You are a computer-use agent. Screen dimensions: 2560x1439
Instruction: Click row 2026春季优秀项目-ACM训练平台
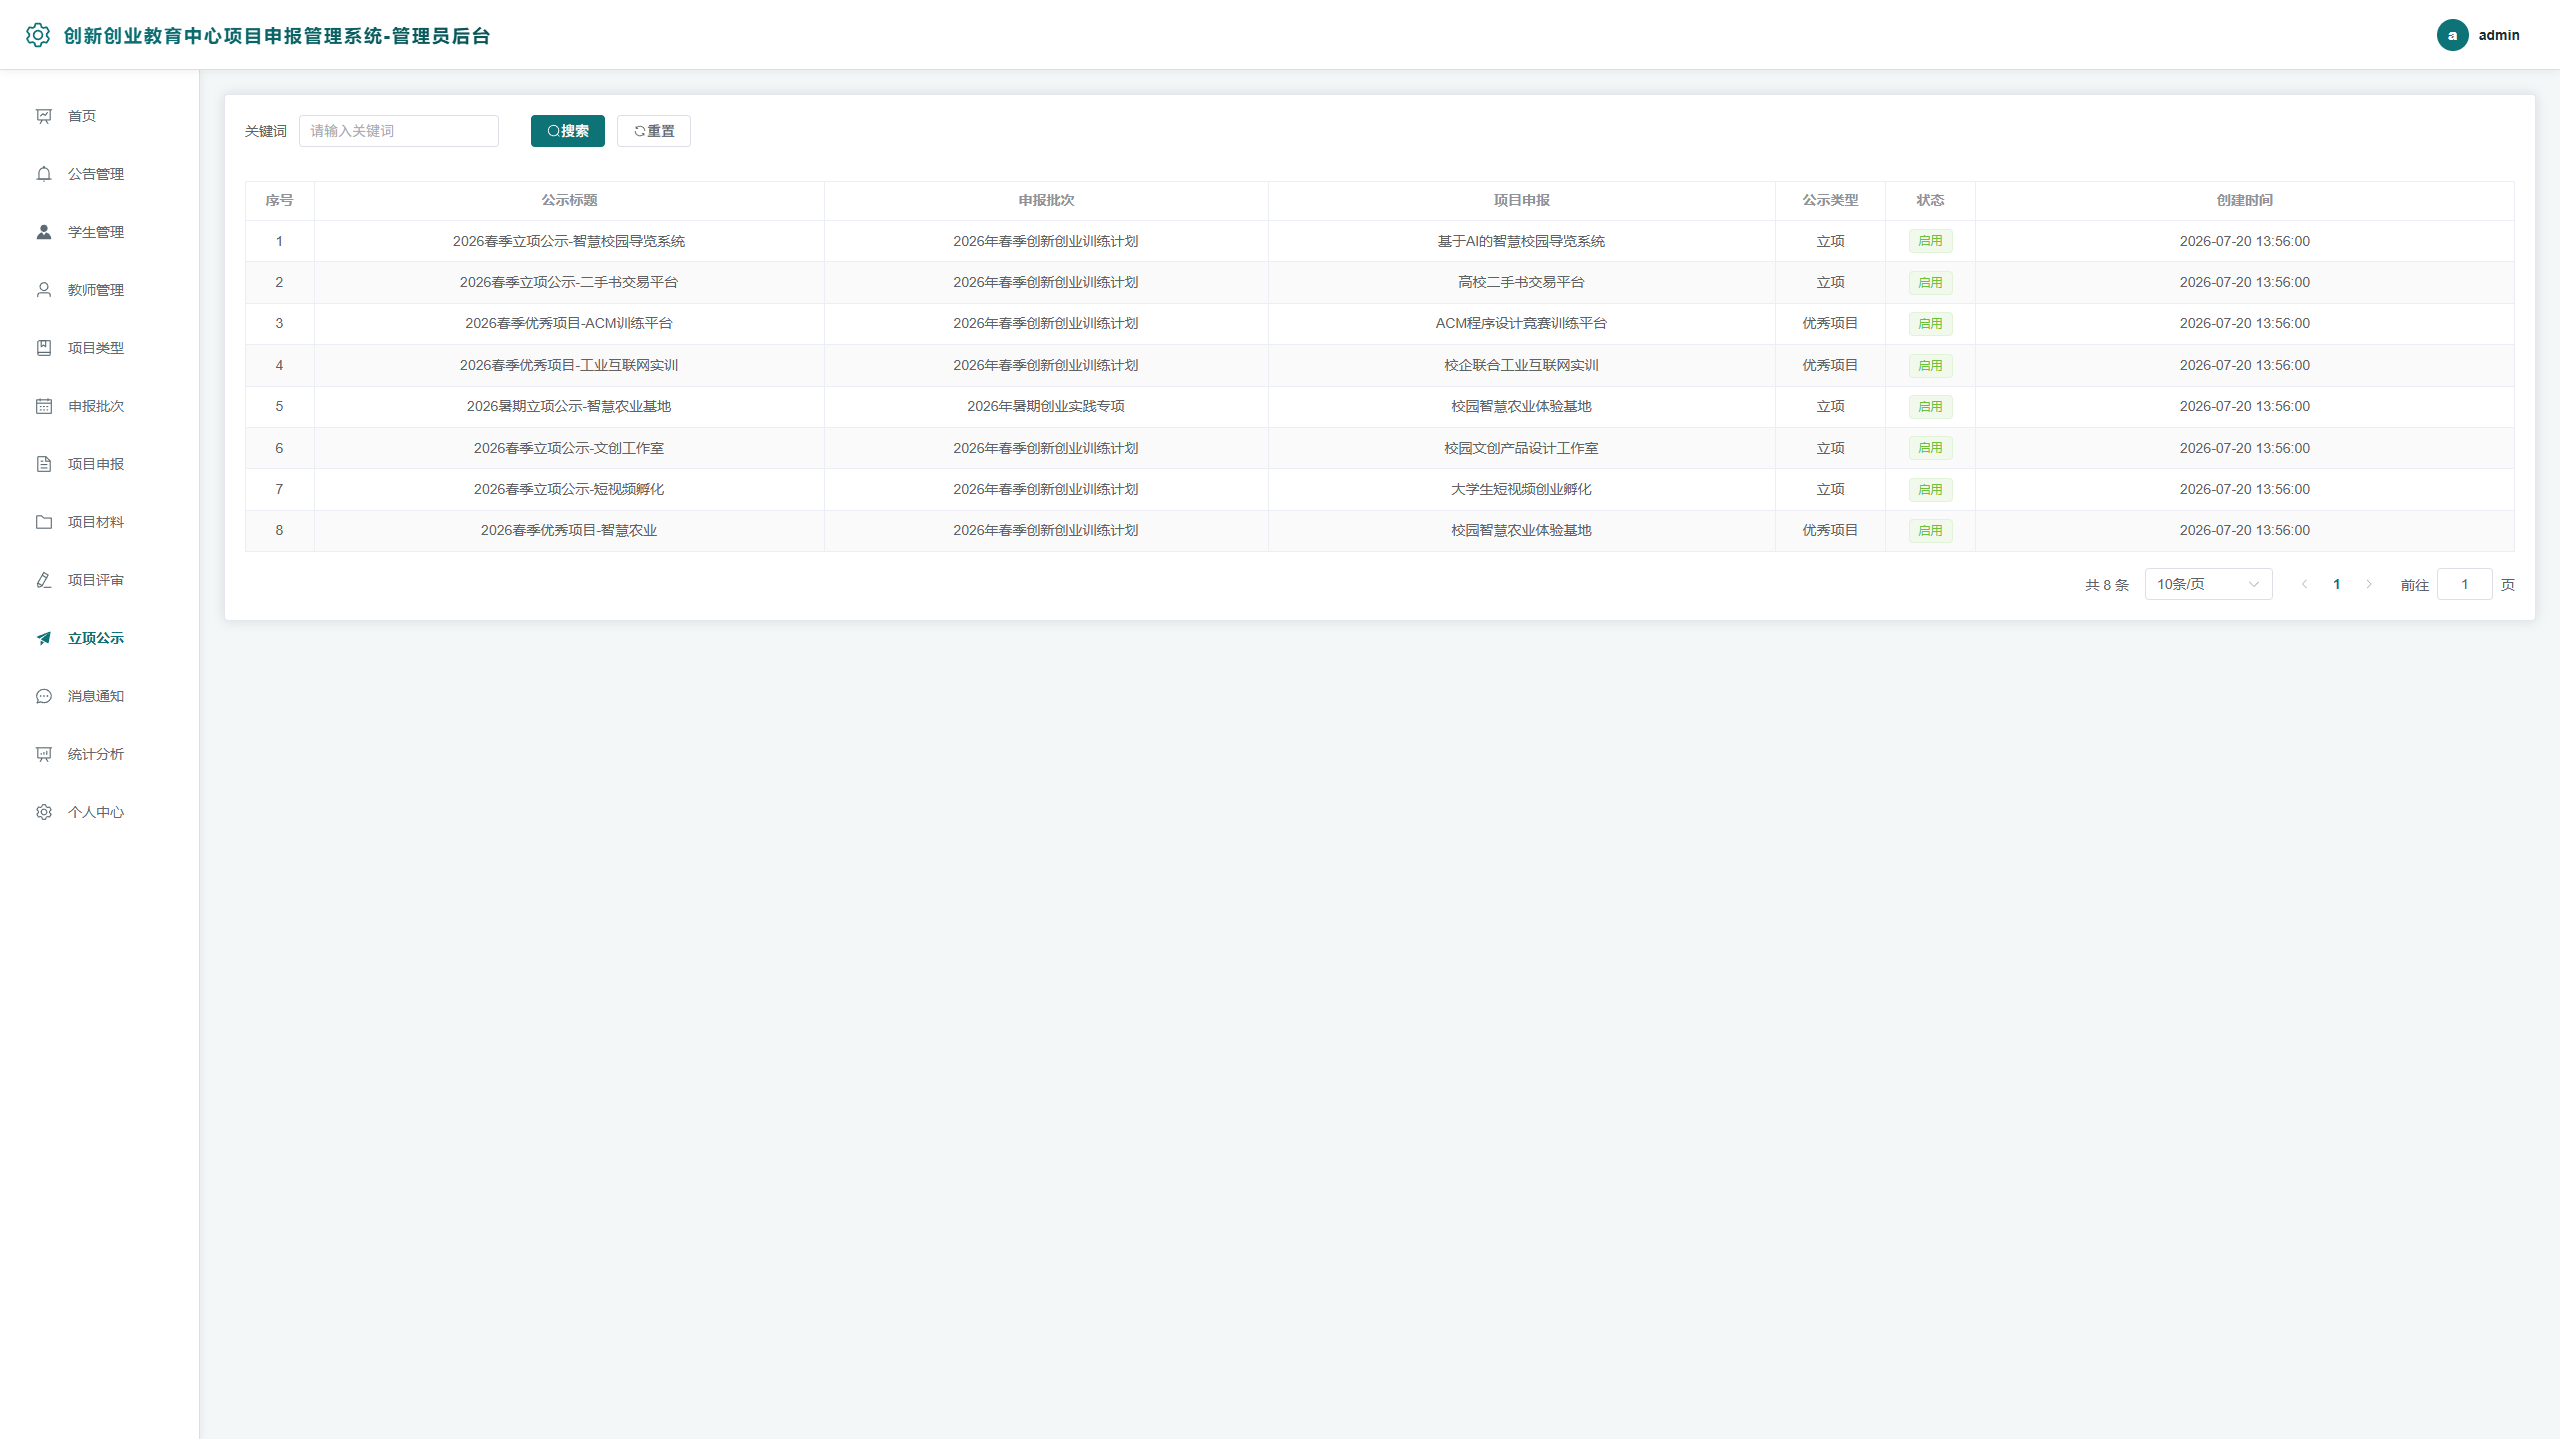[1379, 323]
